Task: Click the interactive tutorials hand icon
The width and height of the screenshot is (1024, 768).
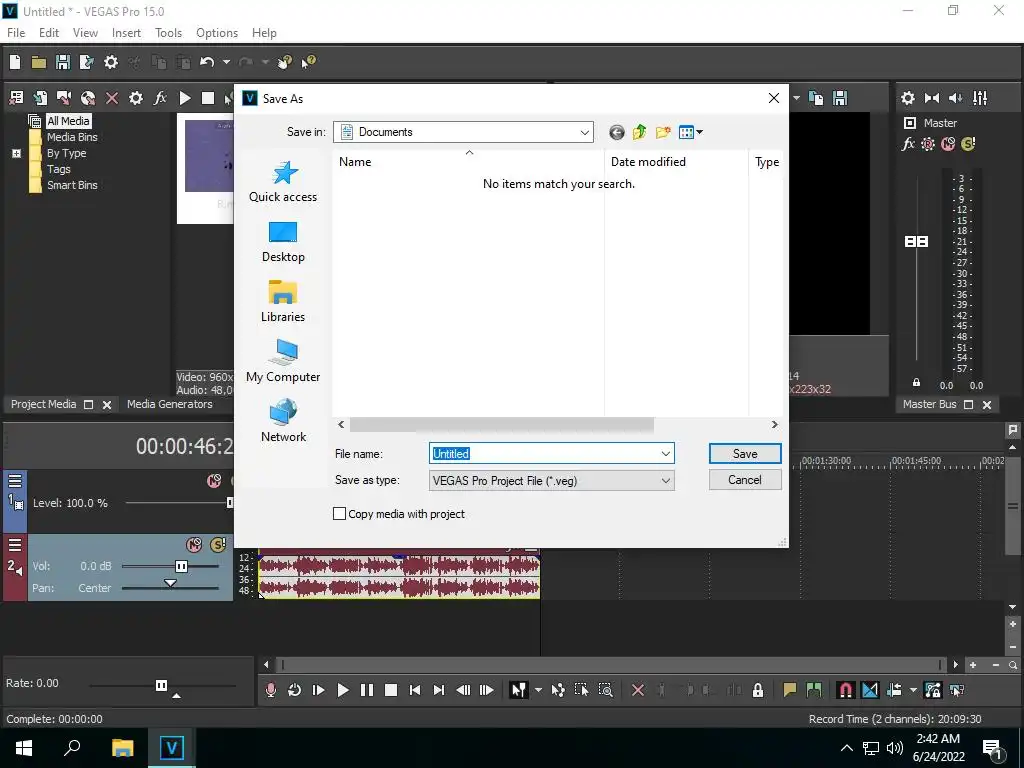Action: click(x=284, y=62)
